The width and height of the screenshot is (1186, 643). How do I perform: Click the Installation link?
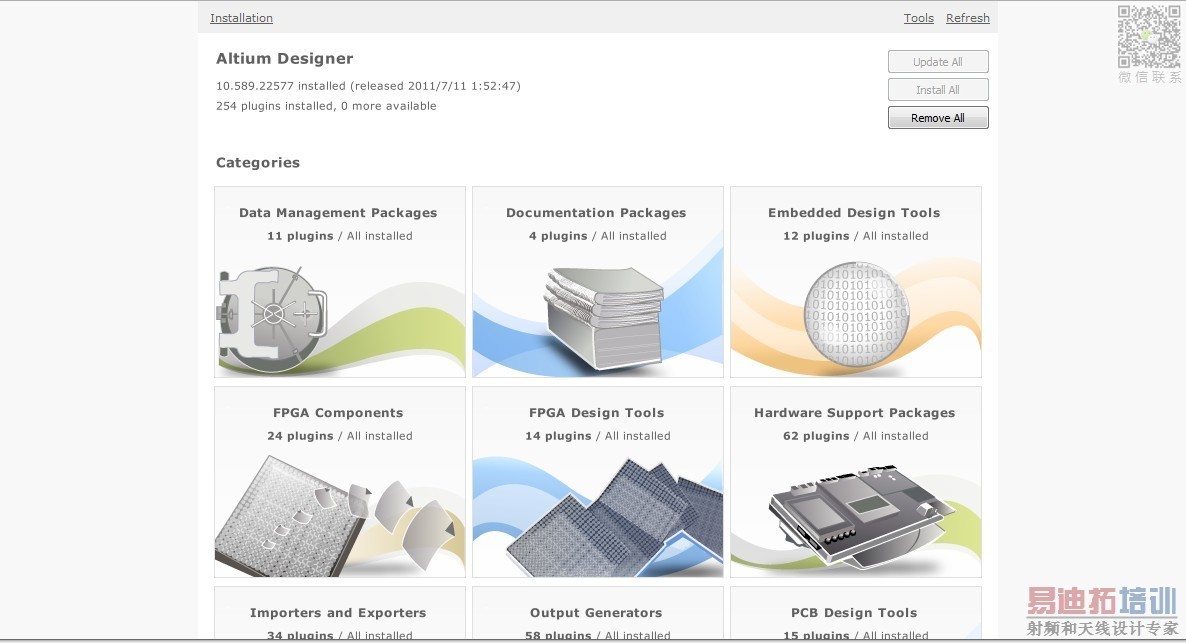coord(241,18)
